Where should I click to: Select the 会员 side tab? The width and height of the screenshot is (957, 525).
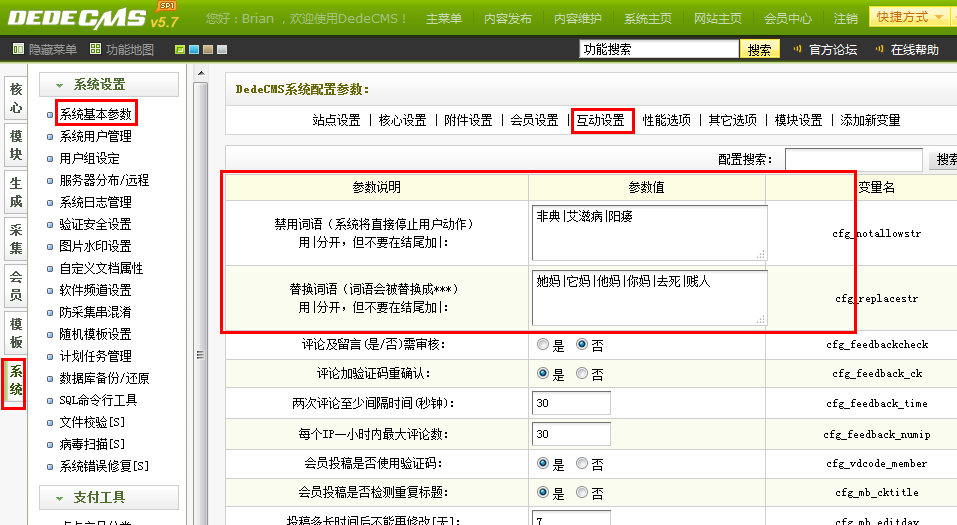click(x=16, y=286)
